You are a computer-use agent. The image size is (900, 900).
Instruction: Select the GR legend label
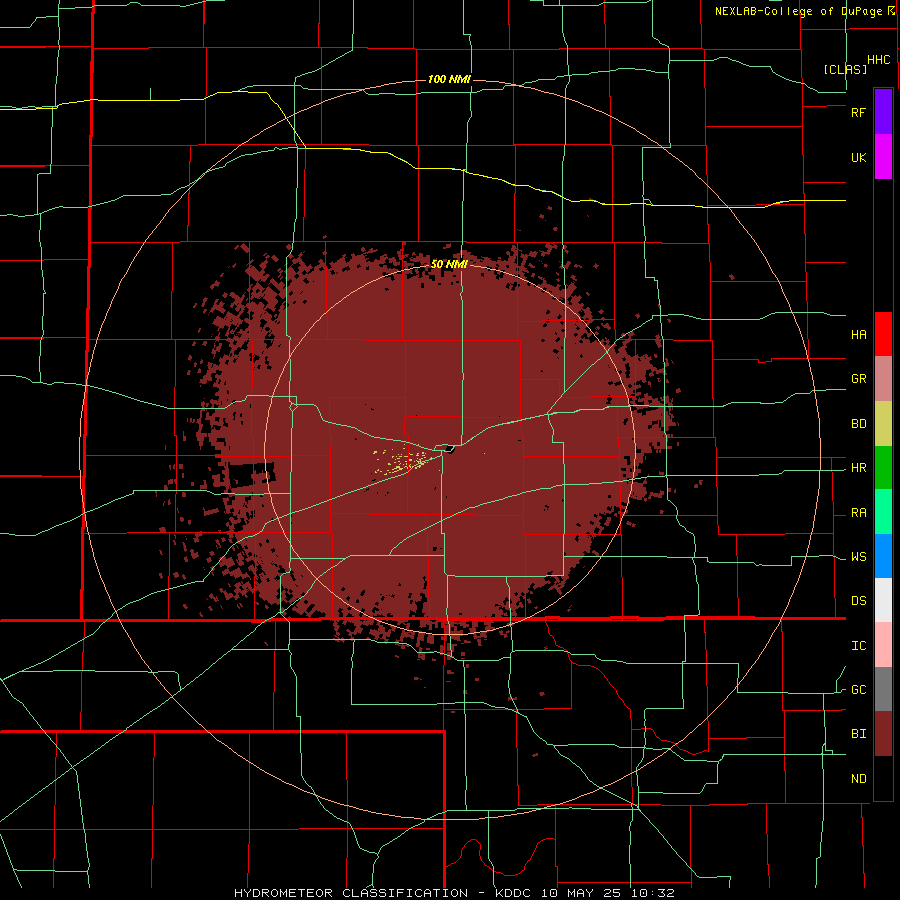[858, 379]
